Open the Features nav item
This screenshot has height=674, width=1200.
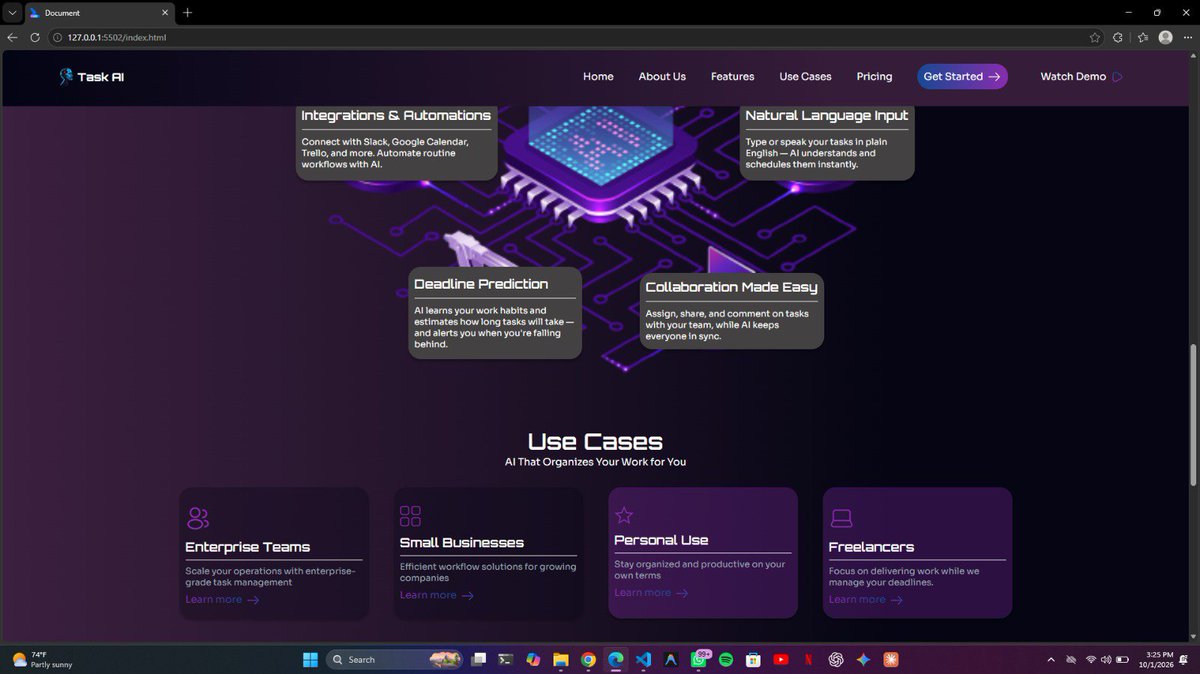click(732, 76)
